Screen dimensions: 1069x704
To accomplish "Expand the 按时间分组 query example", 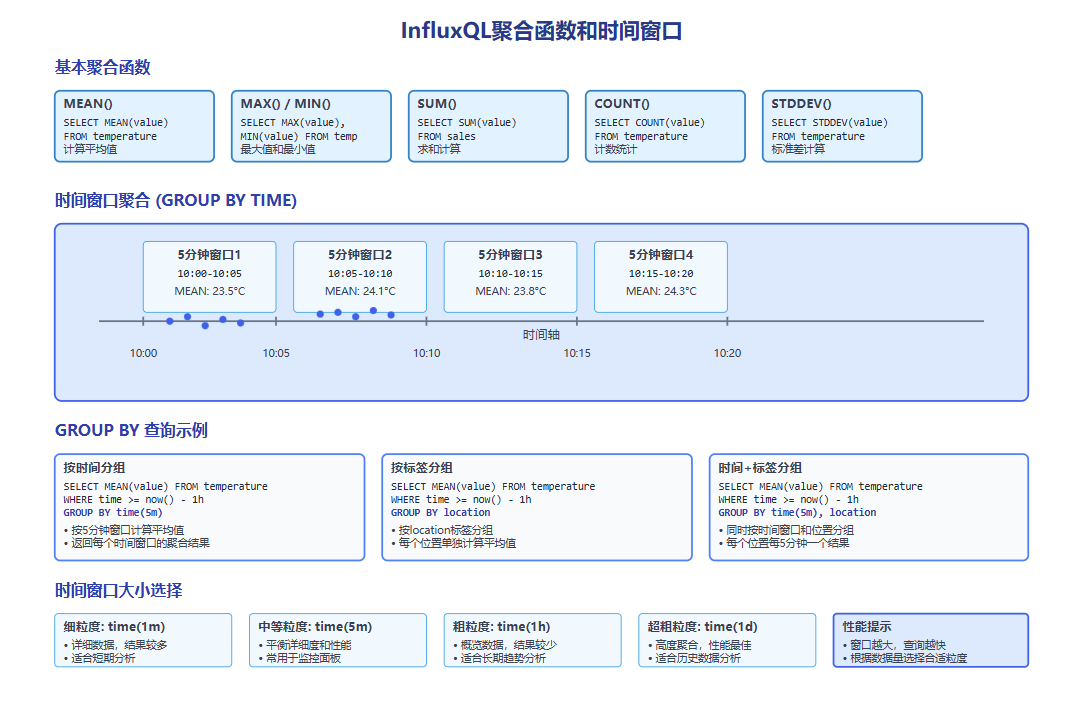I will coord(209,507).
